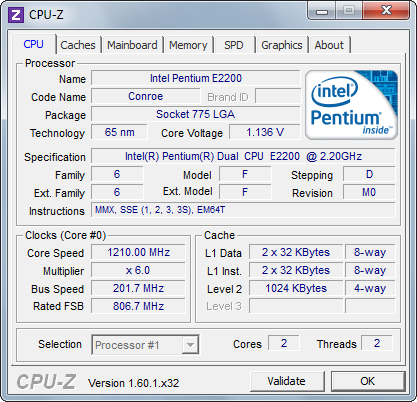Open the About tab
Screen dimensions: 417x402
point(329,45)
